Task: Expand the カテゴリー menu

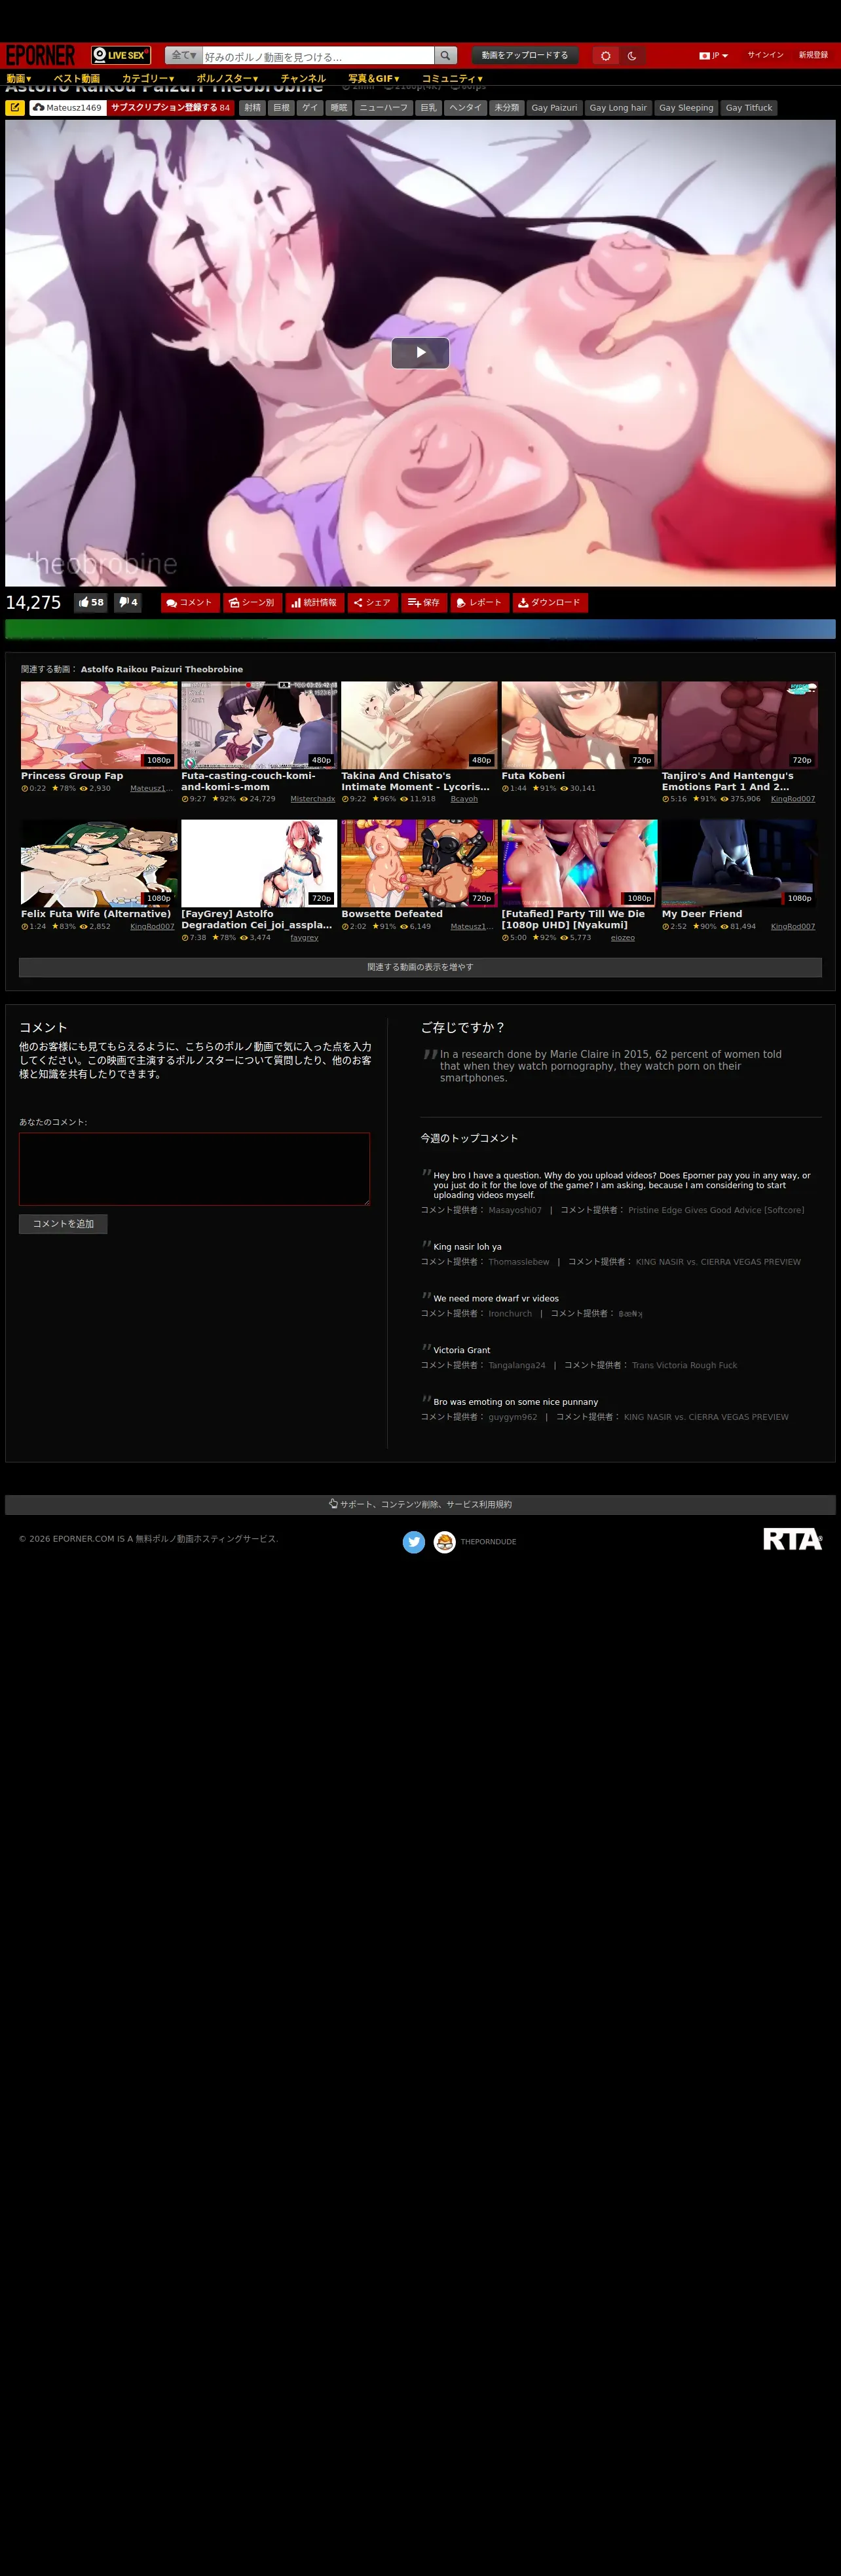Action: click(148, 78)
